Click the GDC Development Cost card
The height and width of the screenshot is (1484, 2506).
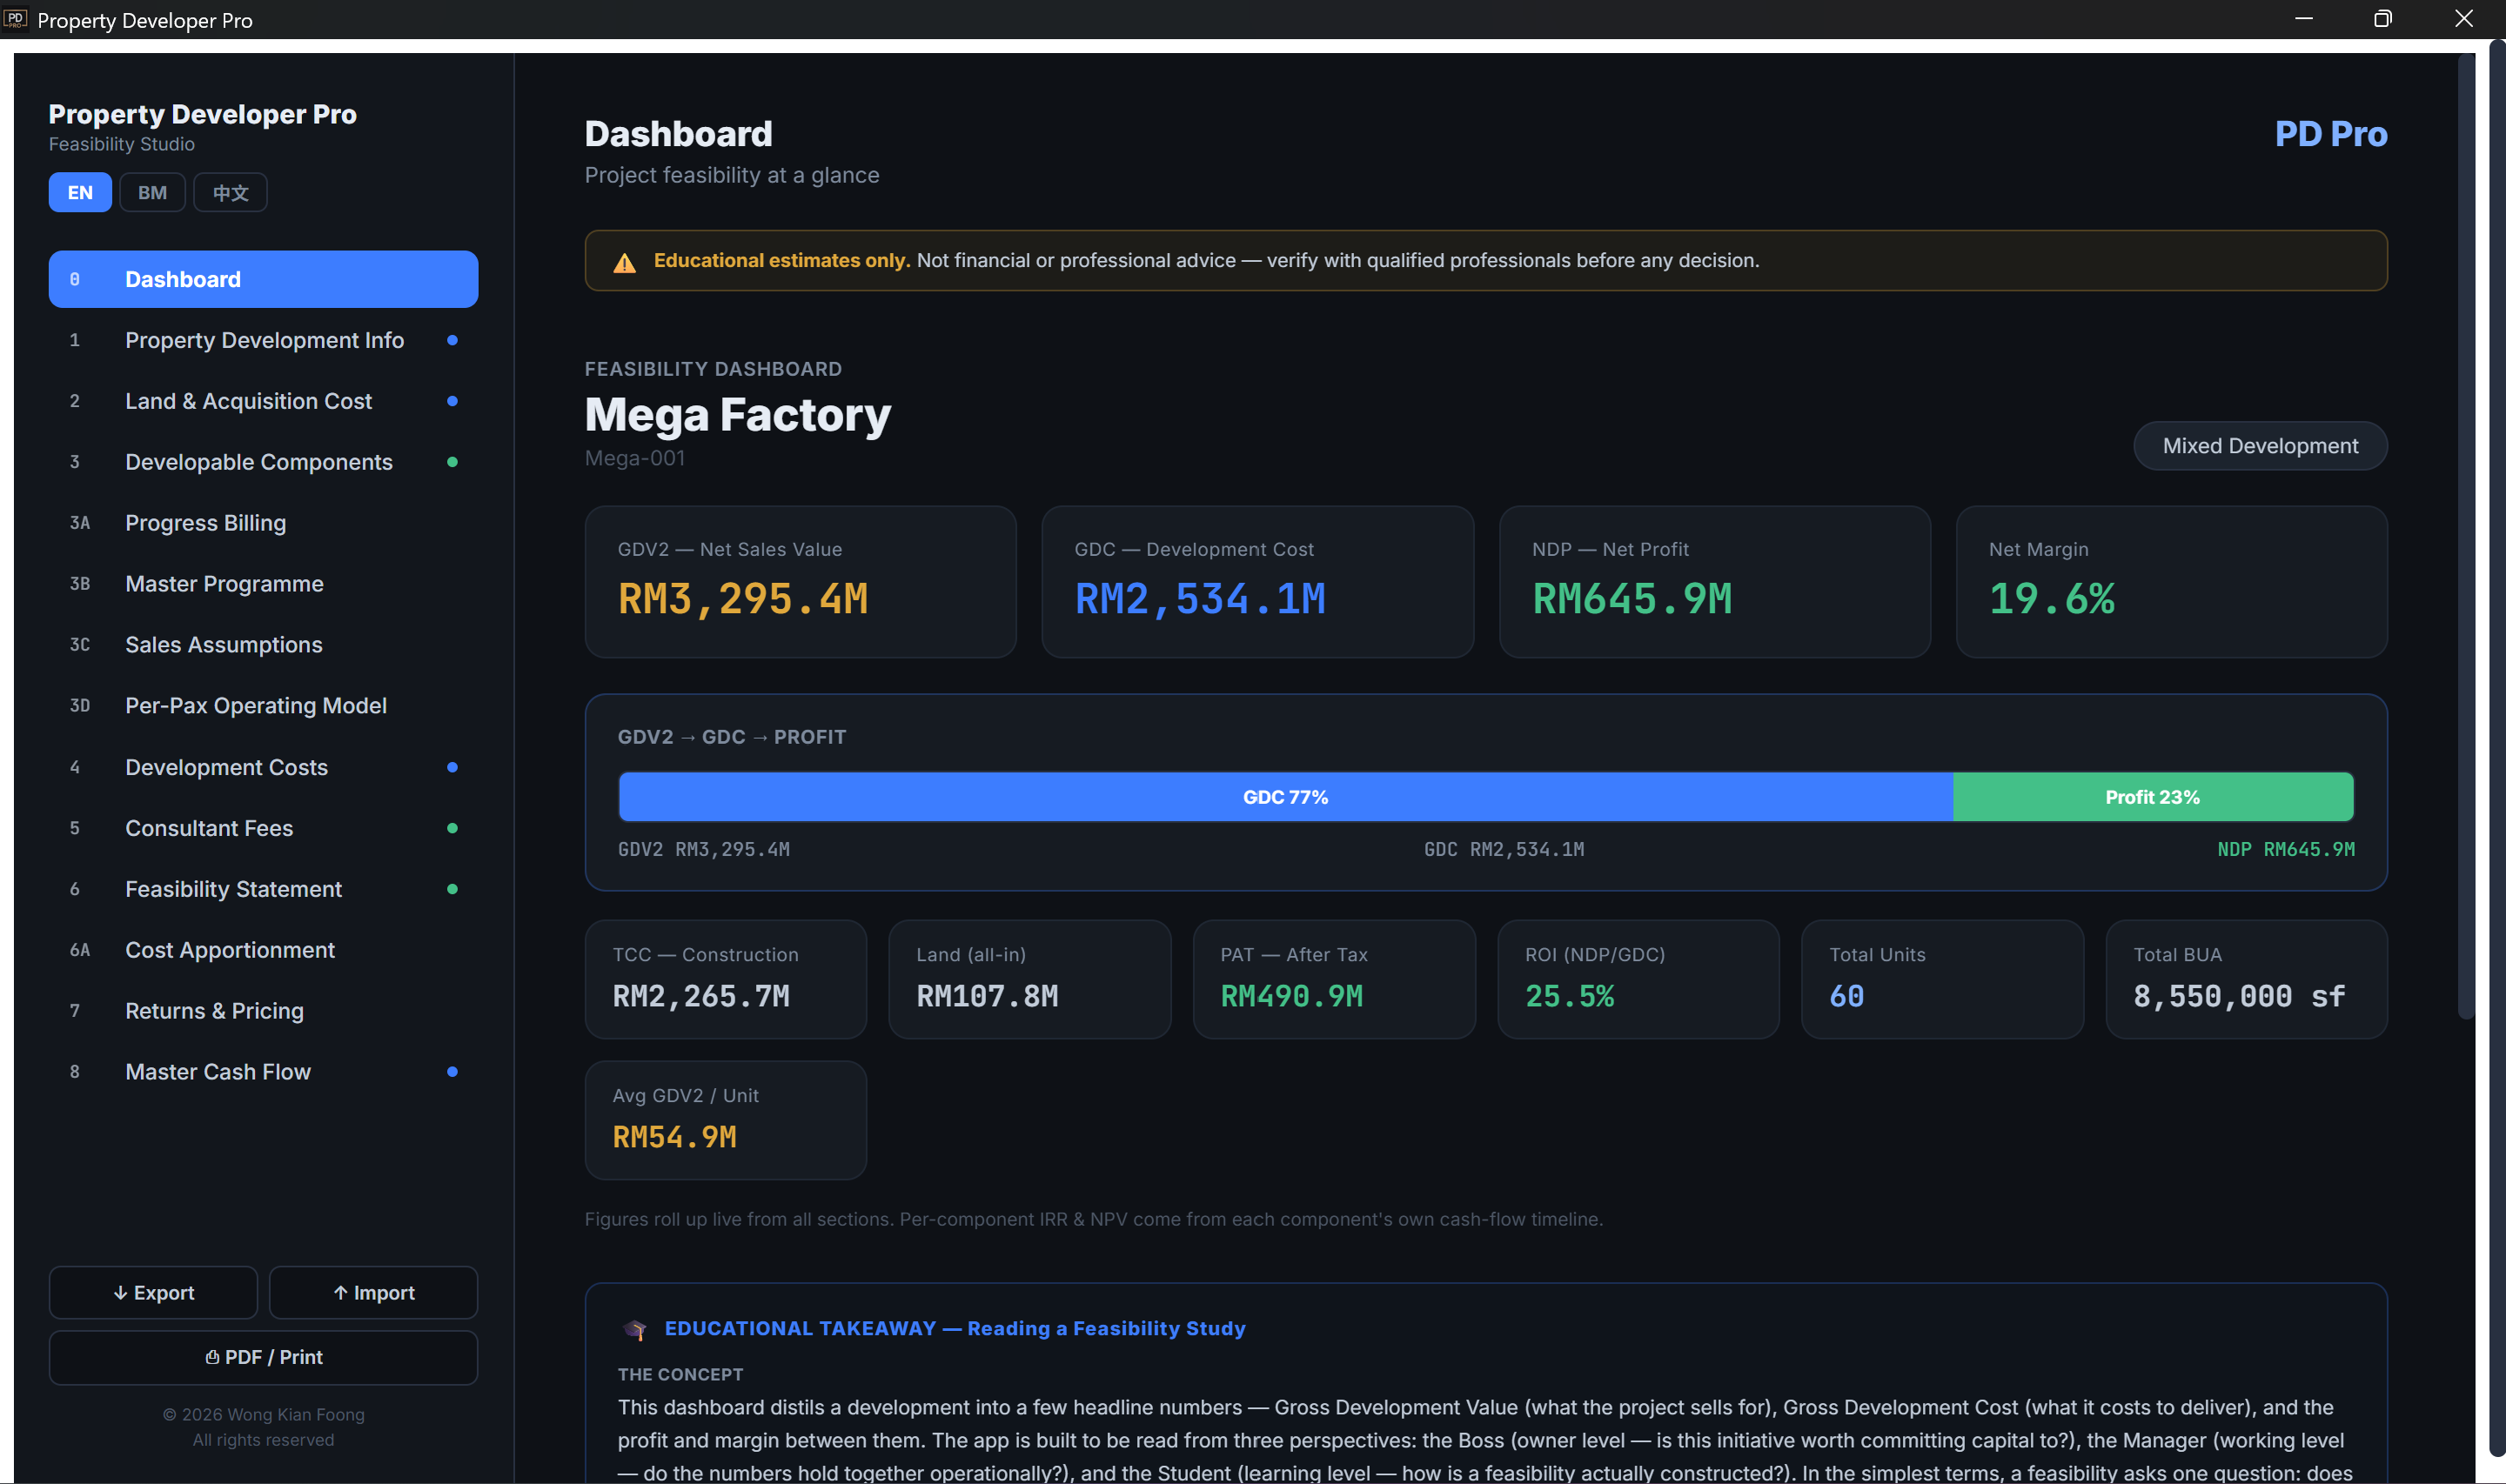coord(1257,582)
